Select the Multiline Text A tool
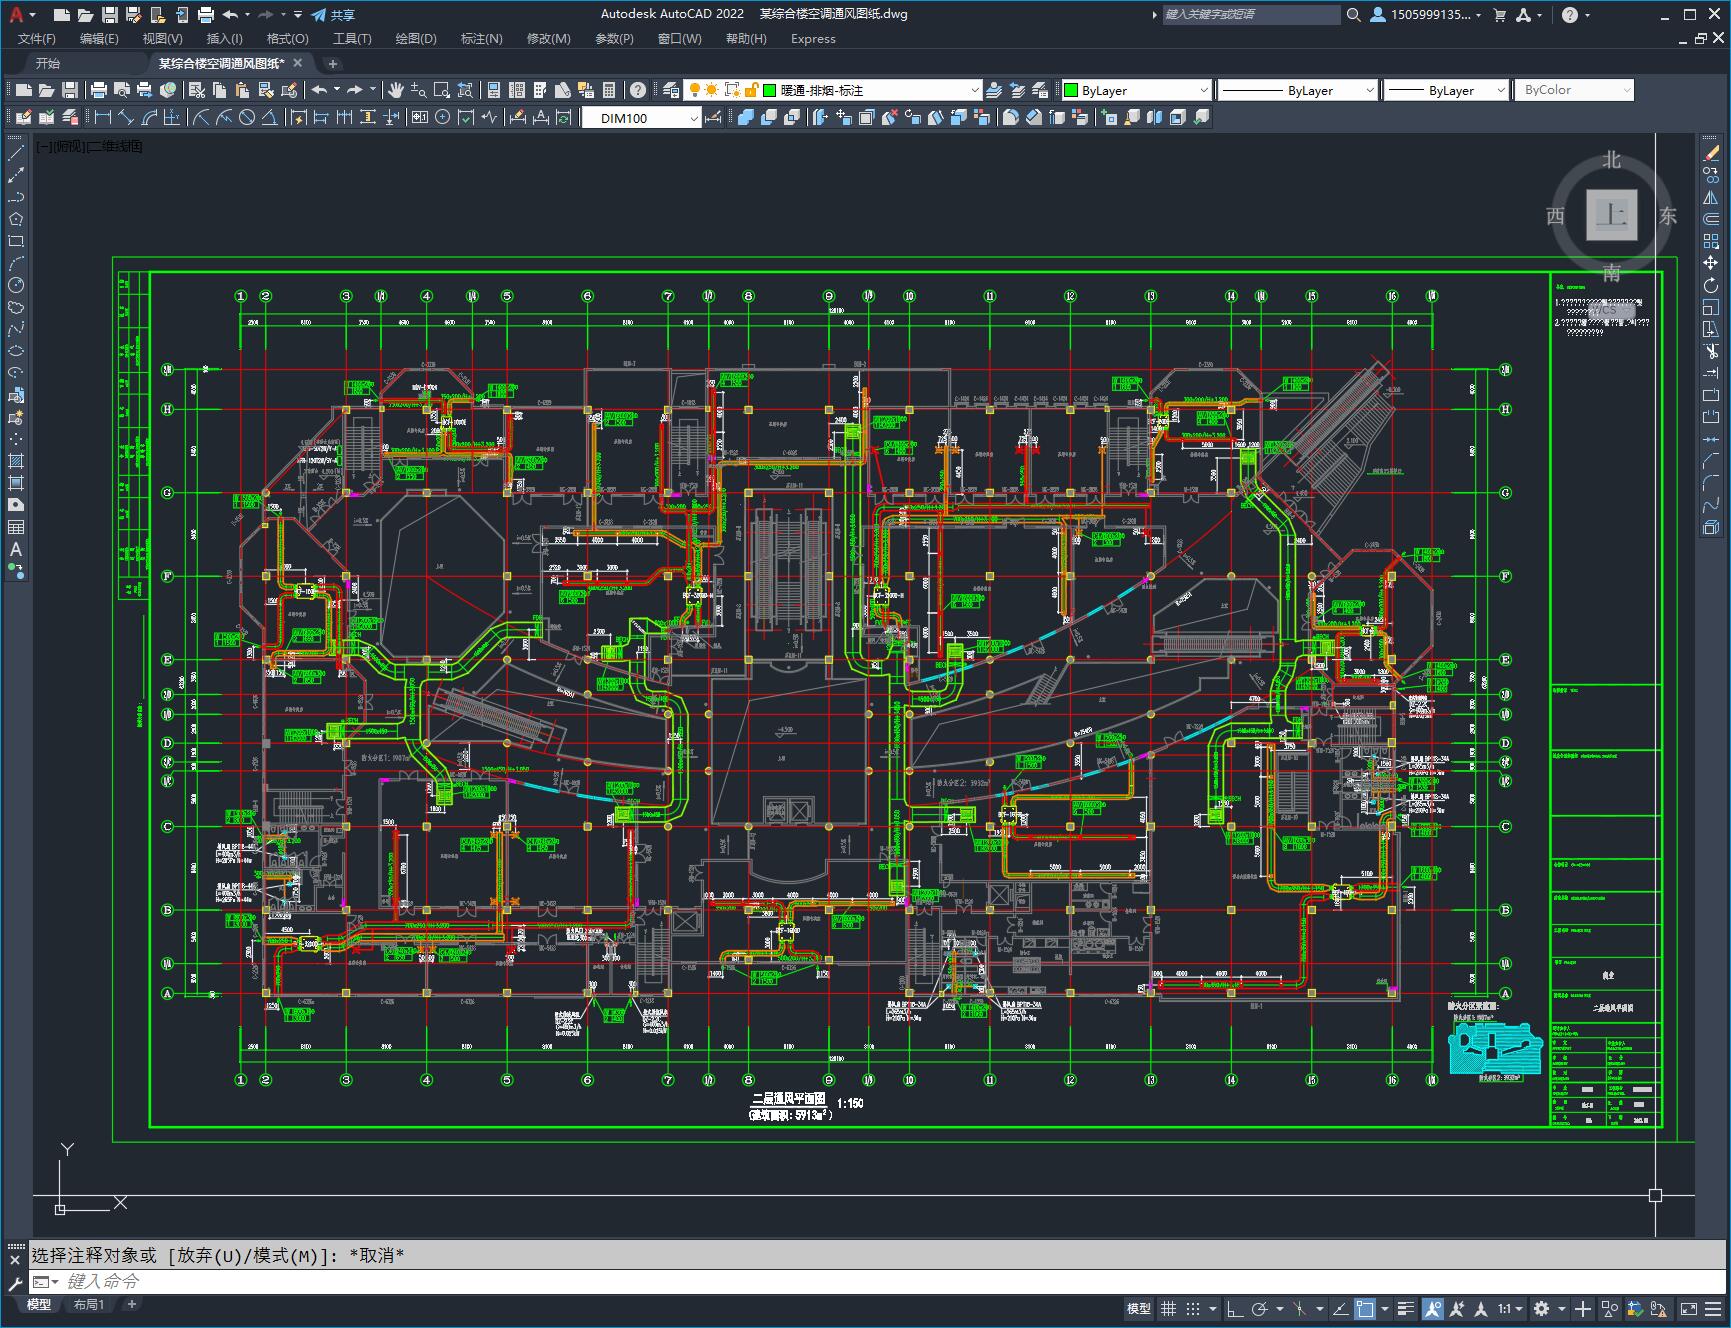The width and height of the screenshot is (1731, 1328). tap(15, 549)
